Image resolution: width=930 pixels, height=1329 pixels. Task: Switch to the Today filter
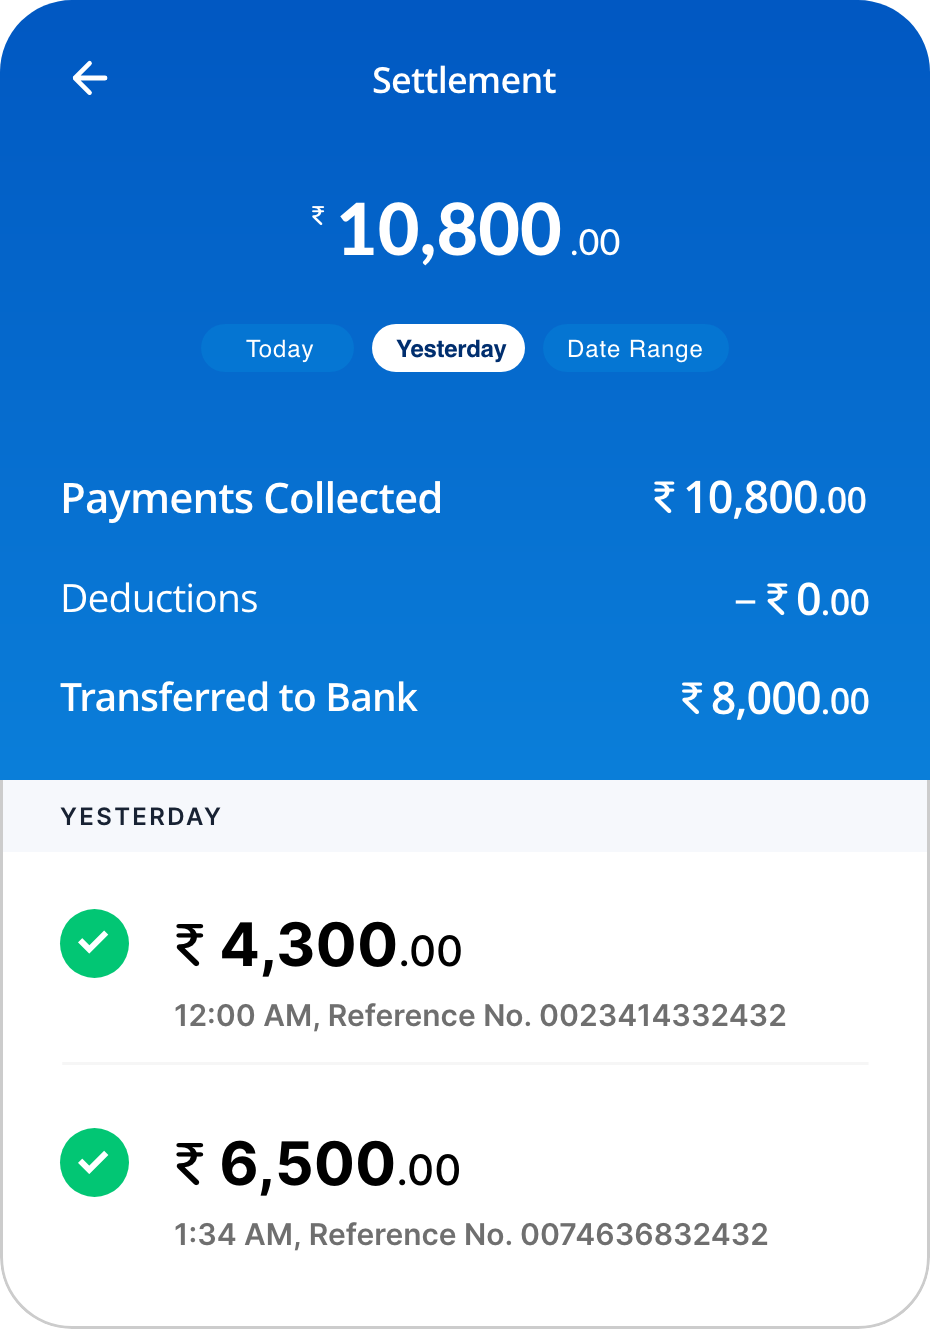pyautogui.click(x=277, y=348)
